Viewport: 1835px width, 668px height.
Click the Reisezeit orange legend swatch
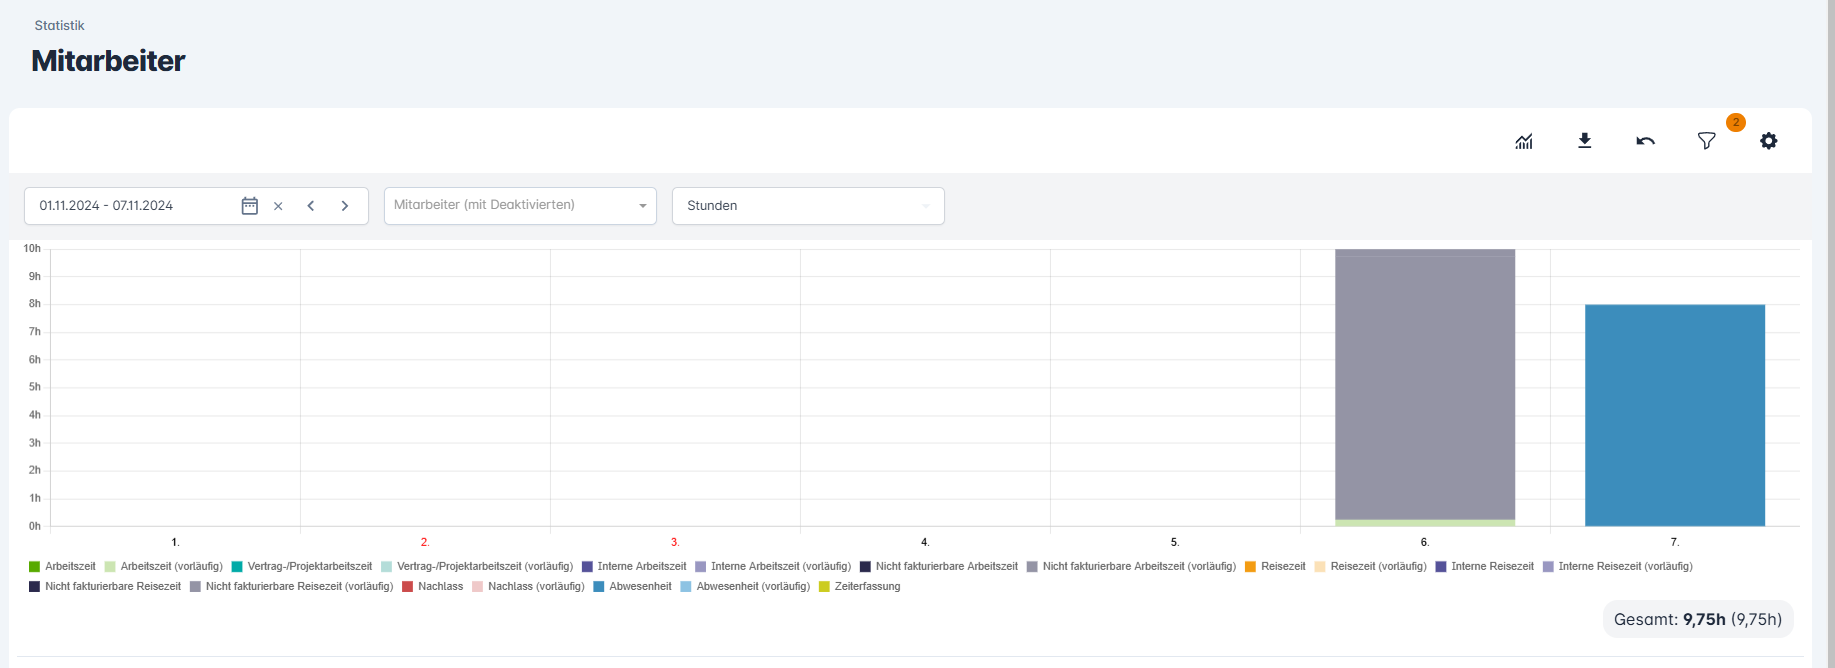[x=1250, y=567]
